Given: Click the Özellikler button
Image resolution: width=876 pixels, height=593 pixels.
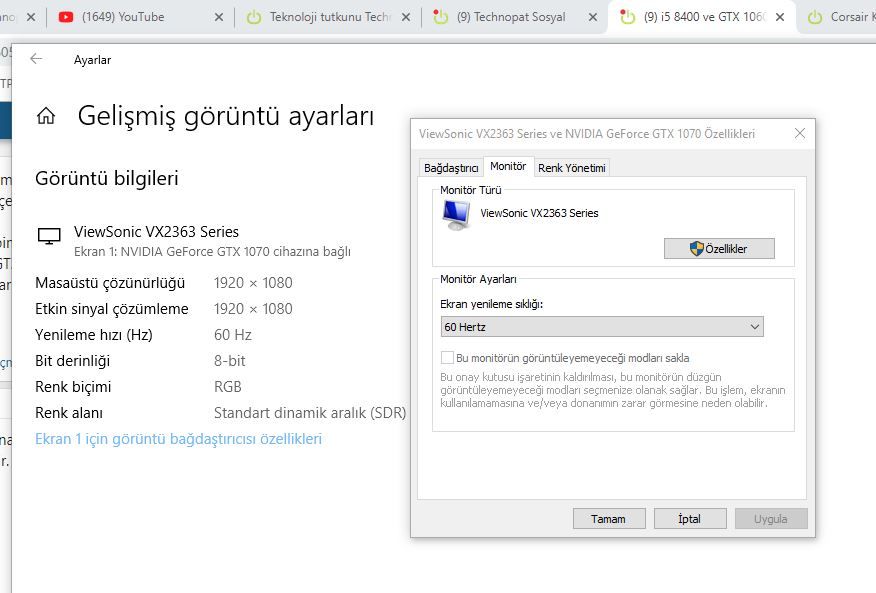Looking at the screenshot, I should pos(719,249).
